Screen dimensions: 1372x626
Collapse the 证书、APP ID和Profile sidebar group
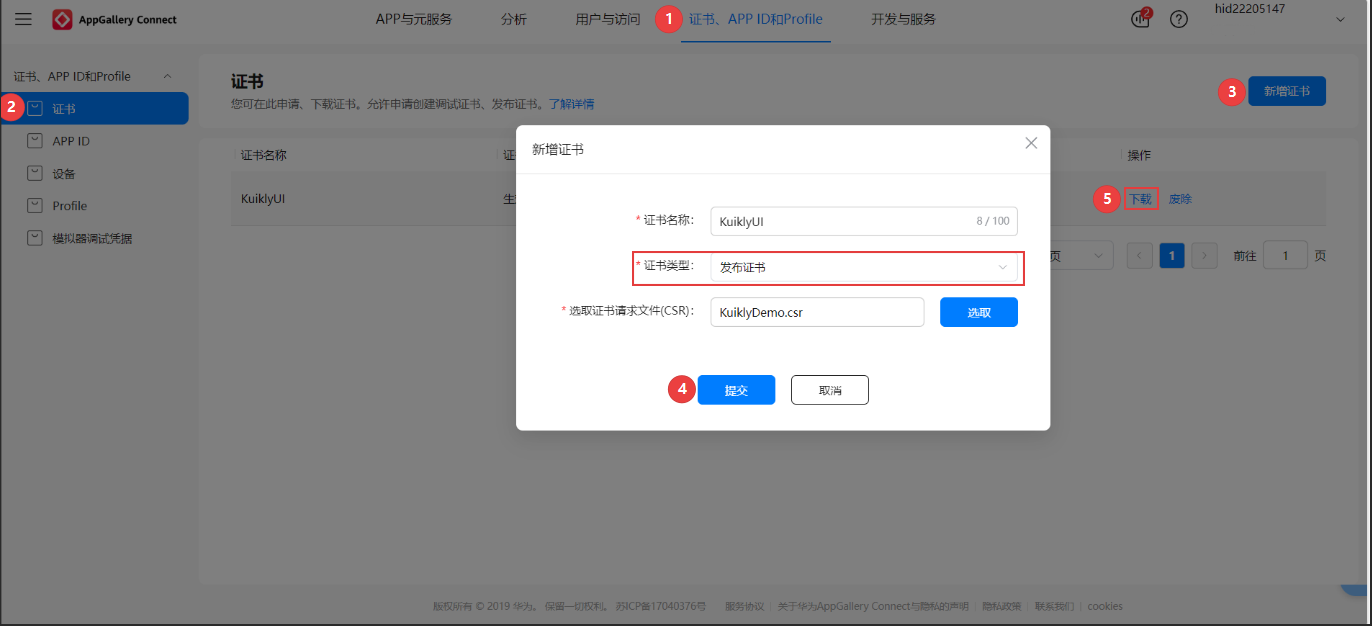coord(167,76)
